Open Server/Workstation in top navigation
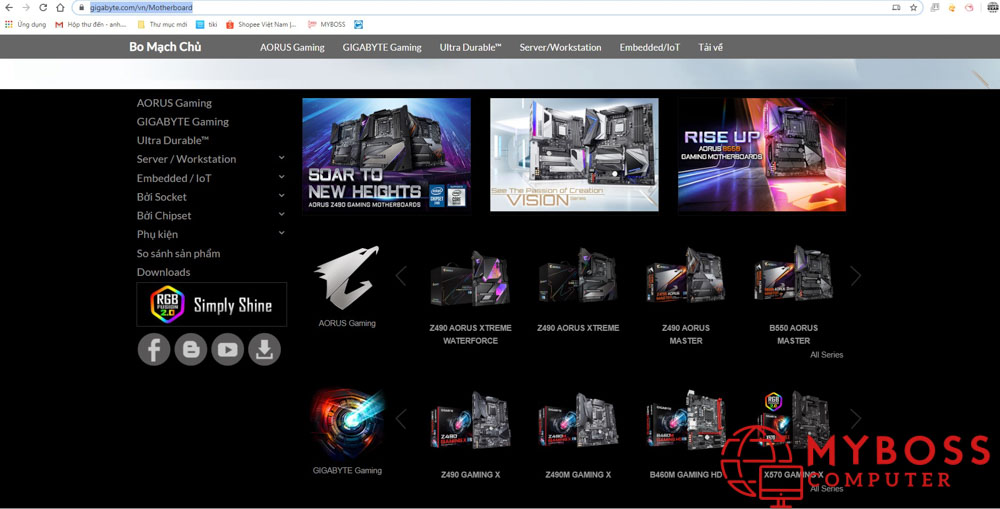Image resolution: width=1000 pixels, height=509 pixels. click(561, 47)
